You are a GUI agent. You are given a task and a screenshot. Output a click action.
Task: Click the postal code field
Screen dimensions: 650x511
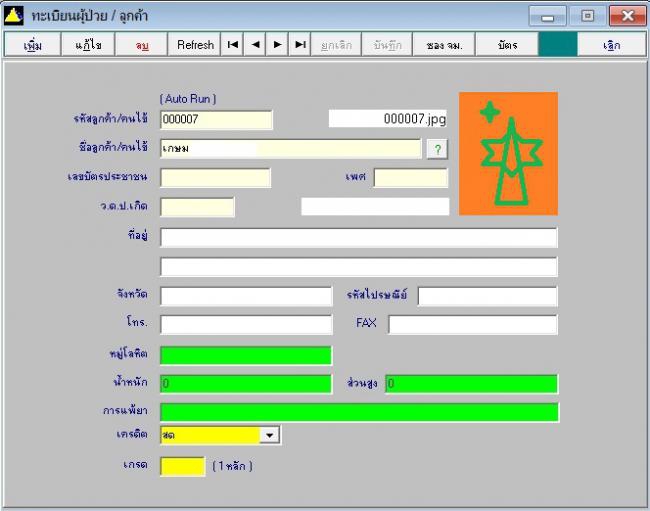pos(488,296)
